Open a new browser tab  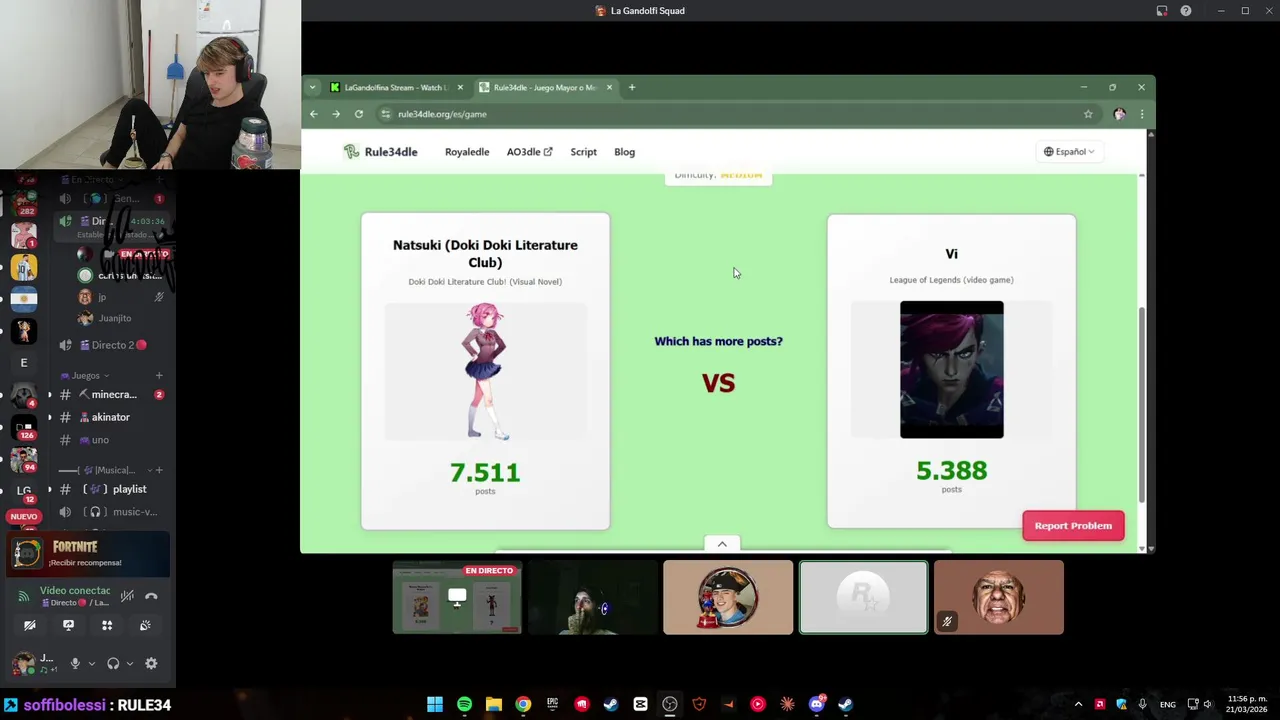(x=631, y=87)
